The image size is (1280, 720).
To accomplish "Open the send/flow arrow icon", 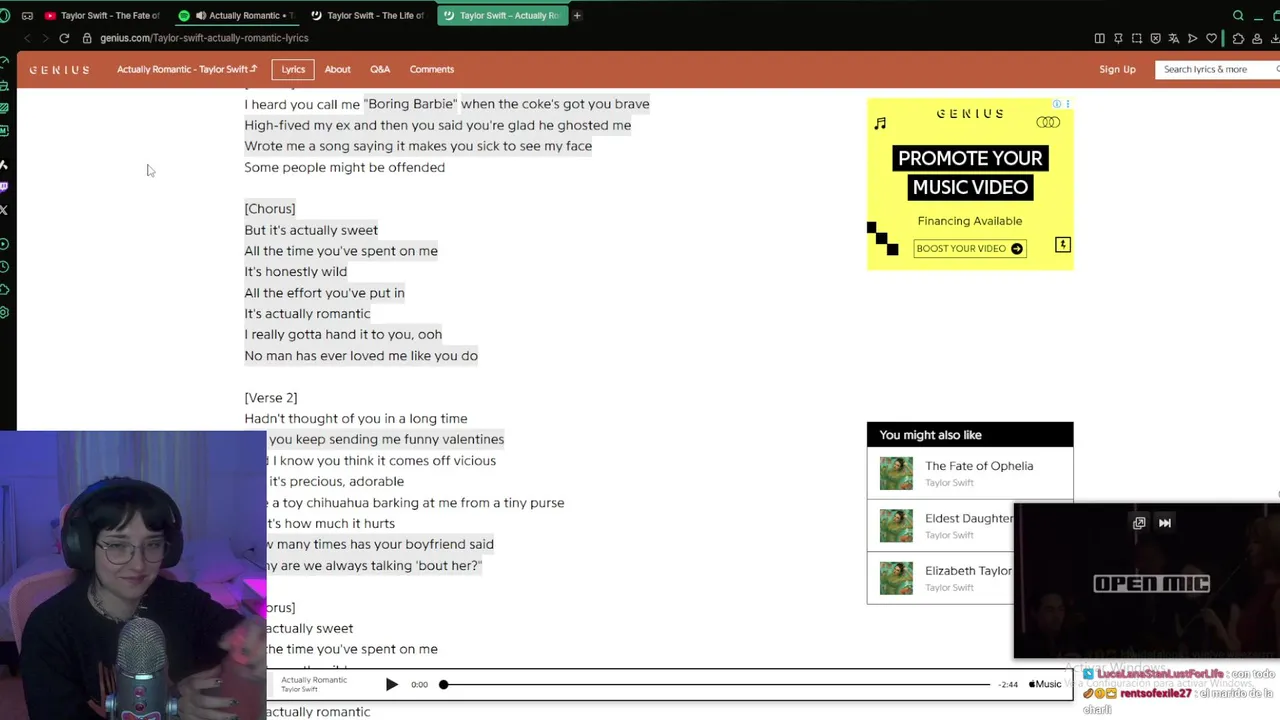I will (1192, 38).
